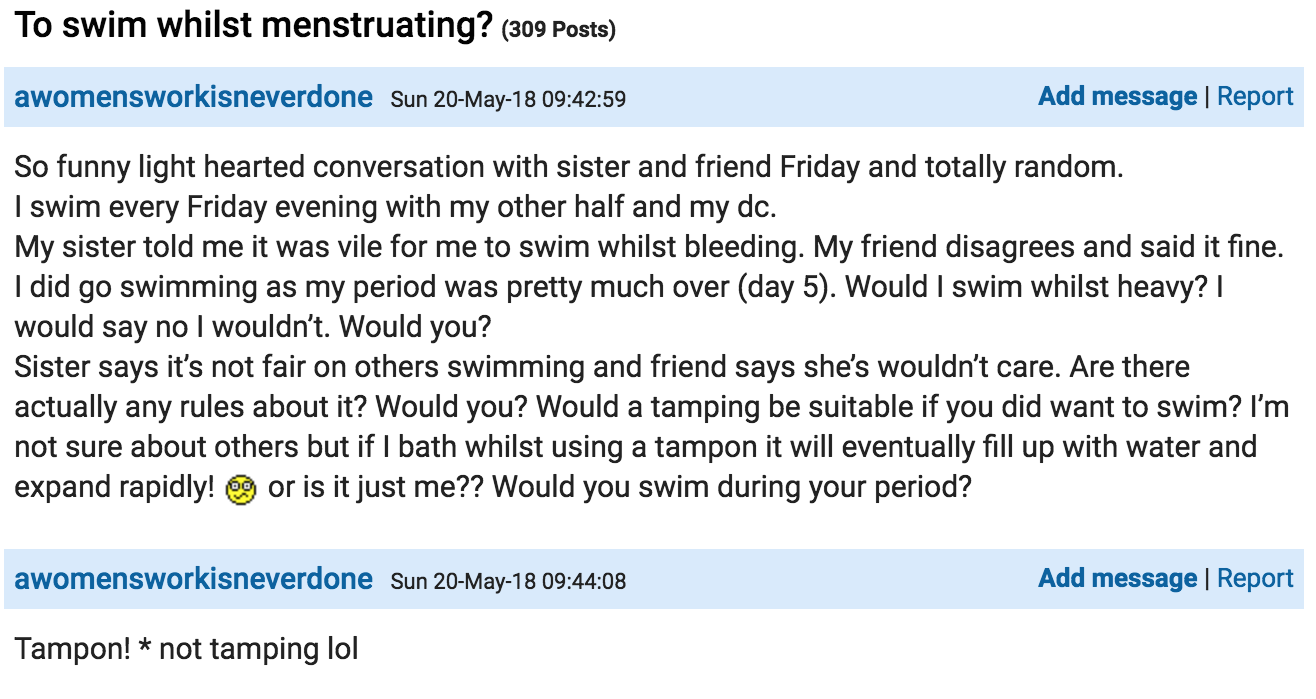This screenshot has width=1316, height=699.
Task: Select the timestamp Sun 20-May-18 09:42:59
Action: pyautogui.click(x=508, y=100)
